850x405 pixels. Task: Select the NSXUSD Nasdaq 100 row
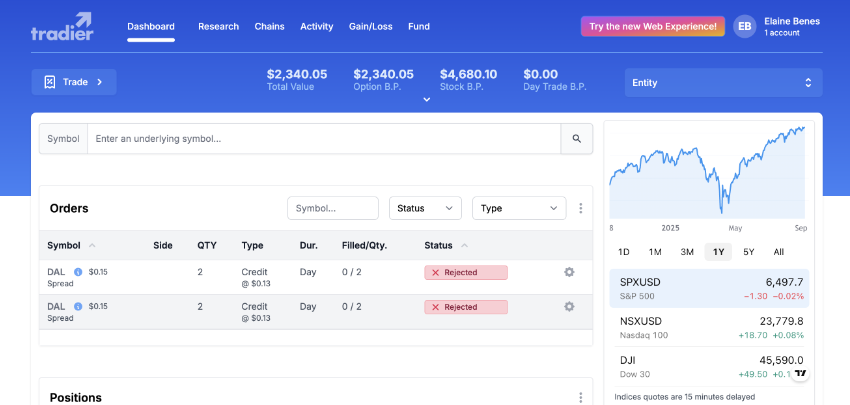pyautogui.click(x=709, y=327)
